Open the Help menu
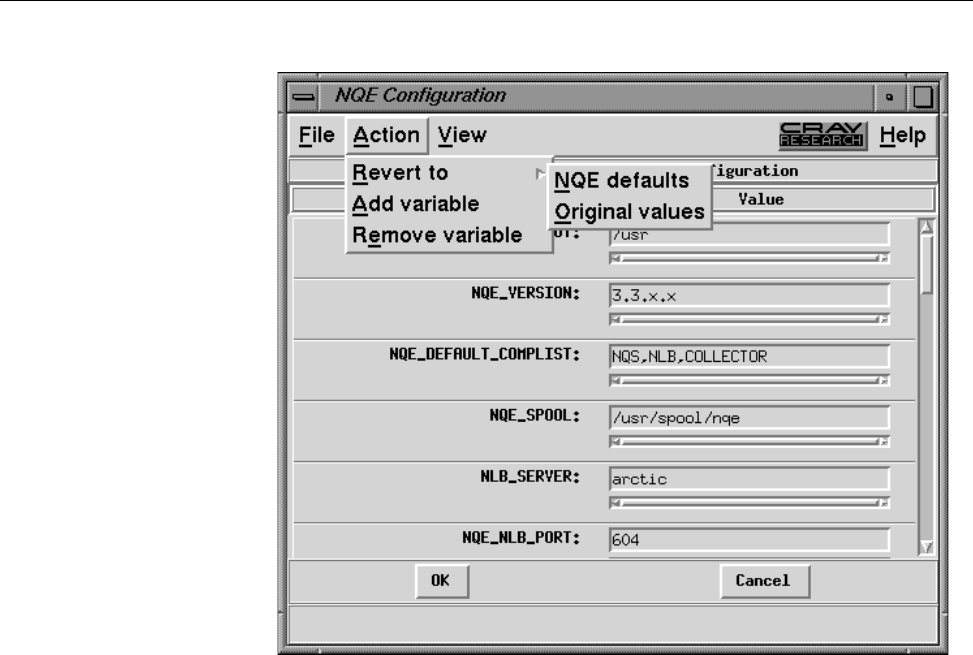Viewport: 973px width, 655px height. [x=902, y=135]
